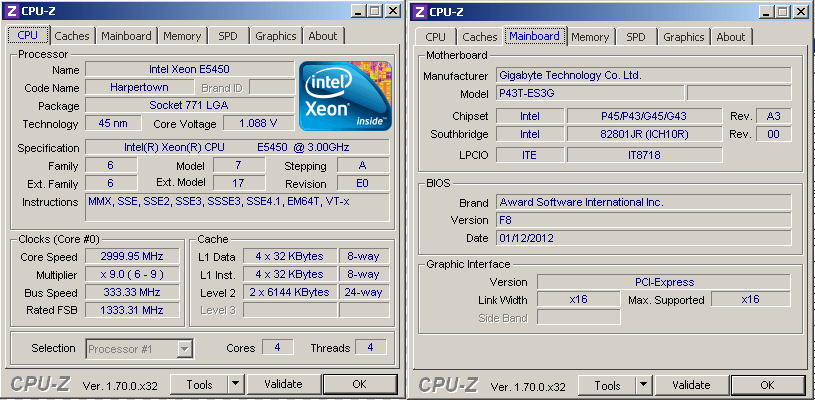Image resolution: width=815 pixels, height=400 pixels.
Task: Click Validate button in right window
Action: (x=691, y=385)
